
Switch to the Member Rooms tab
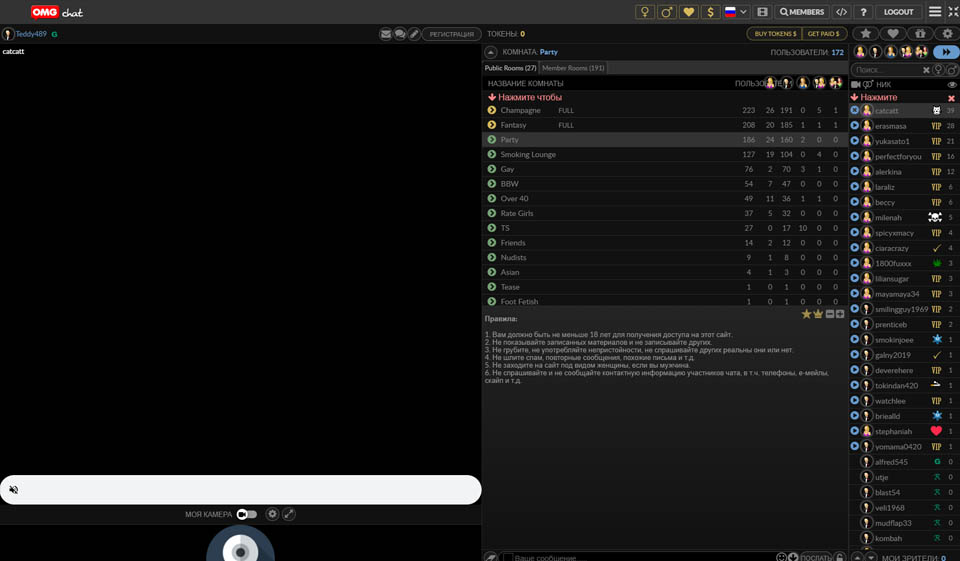point(573,68)
